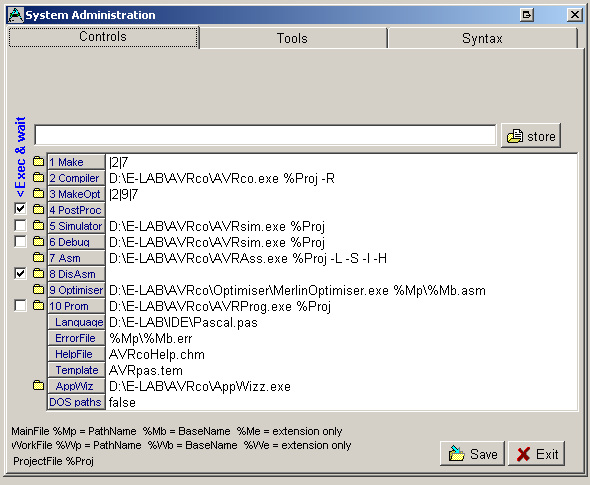
Task: Select the Language row label
Action: tap(76, 322)
